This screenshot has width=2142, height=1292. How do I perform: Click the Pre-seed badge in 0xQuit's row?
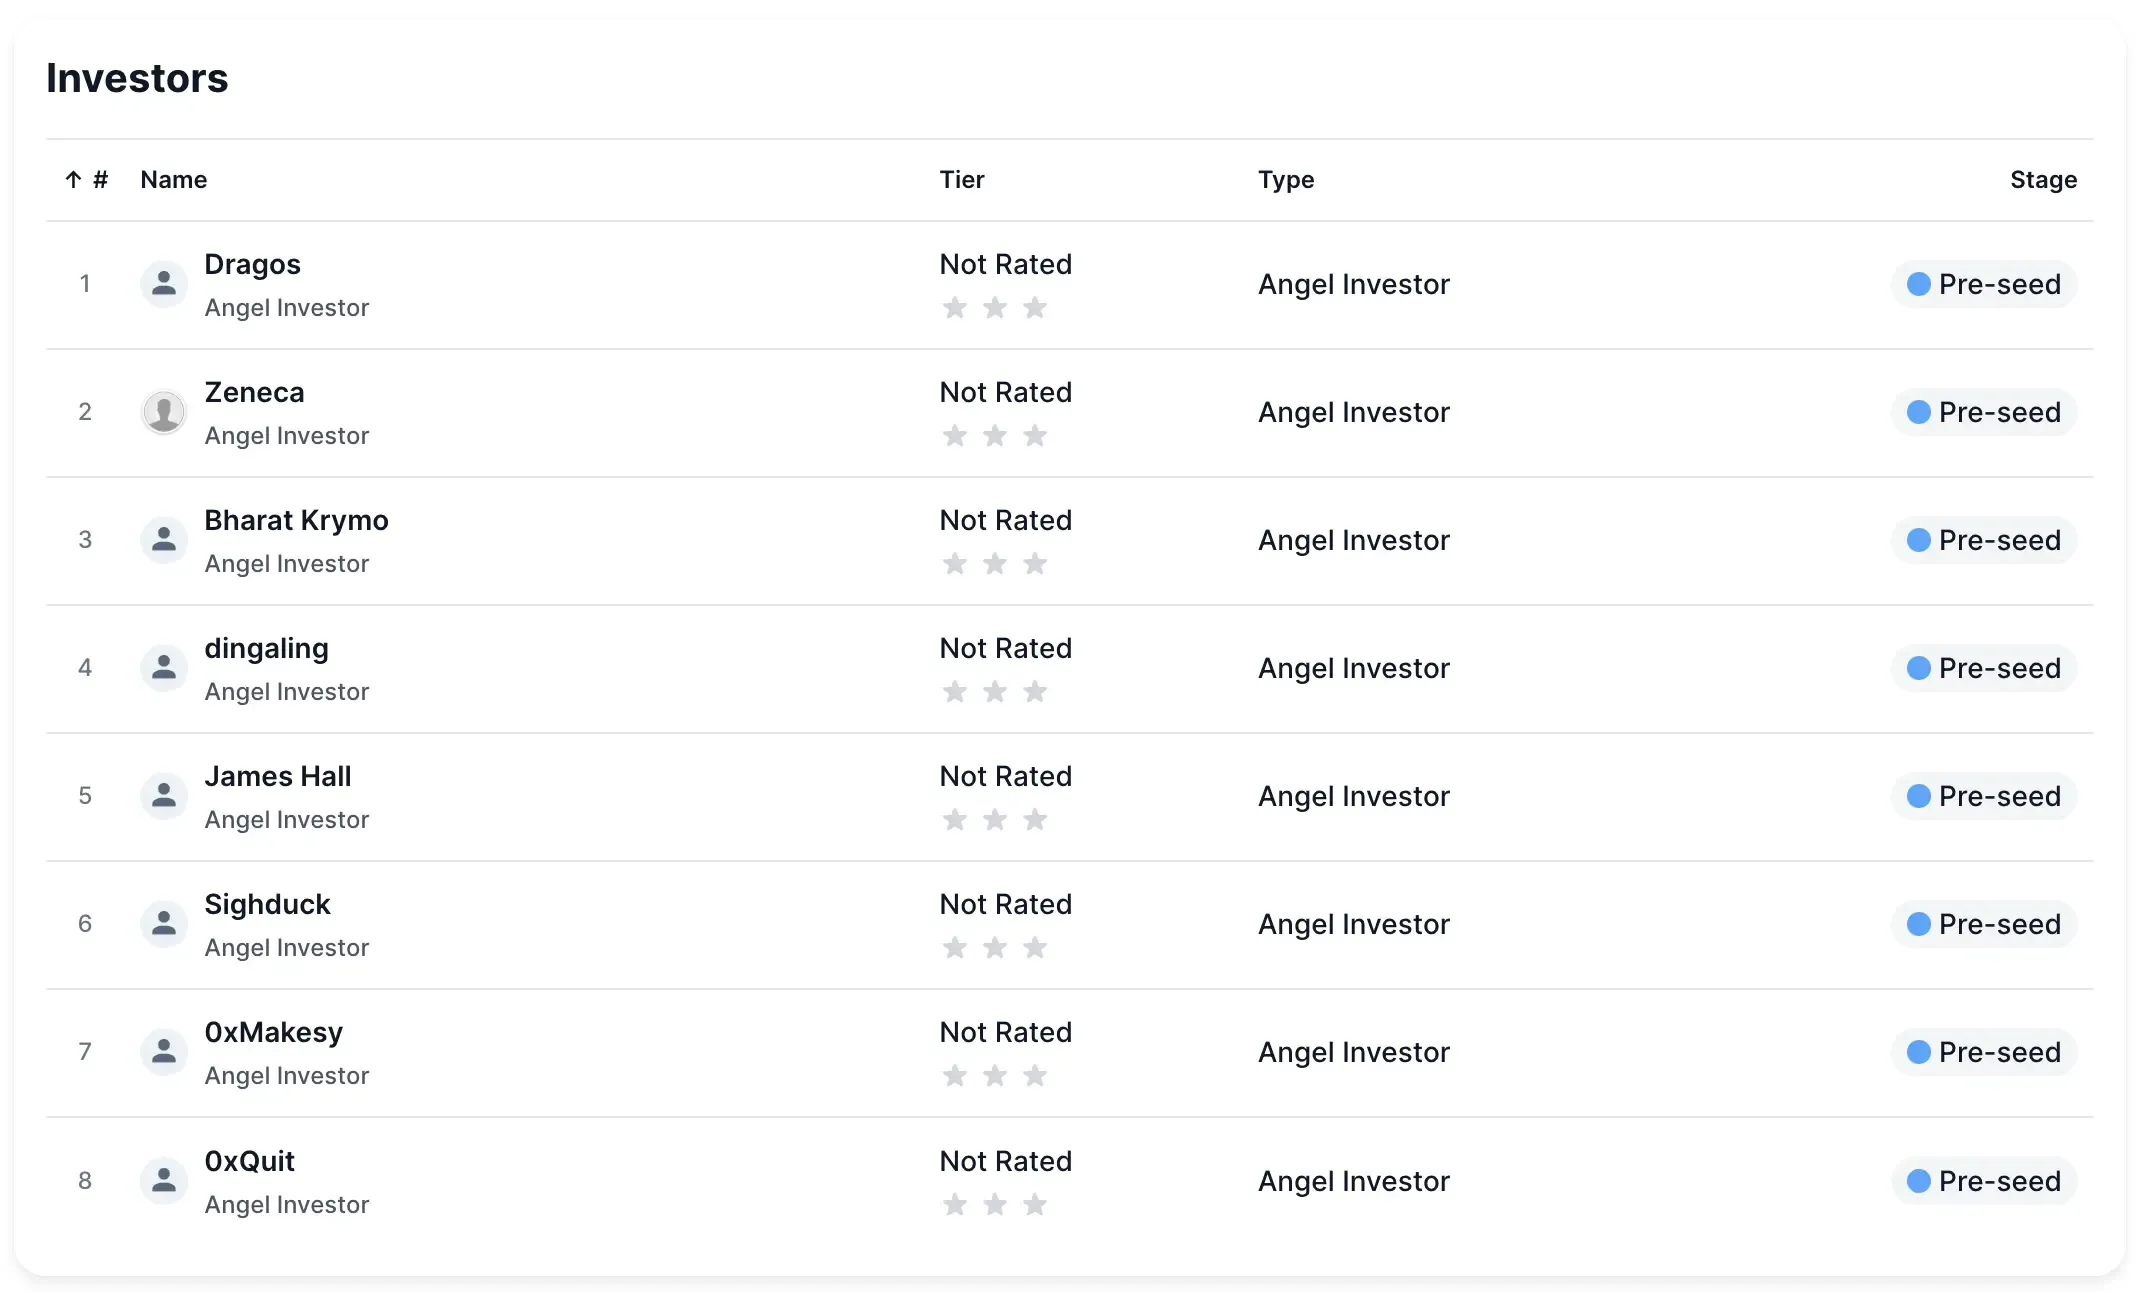coord(1984,1181)
